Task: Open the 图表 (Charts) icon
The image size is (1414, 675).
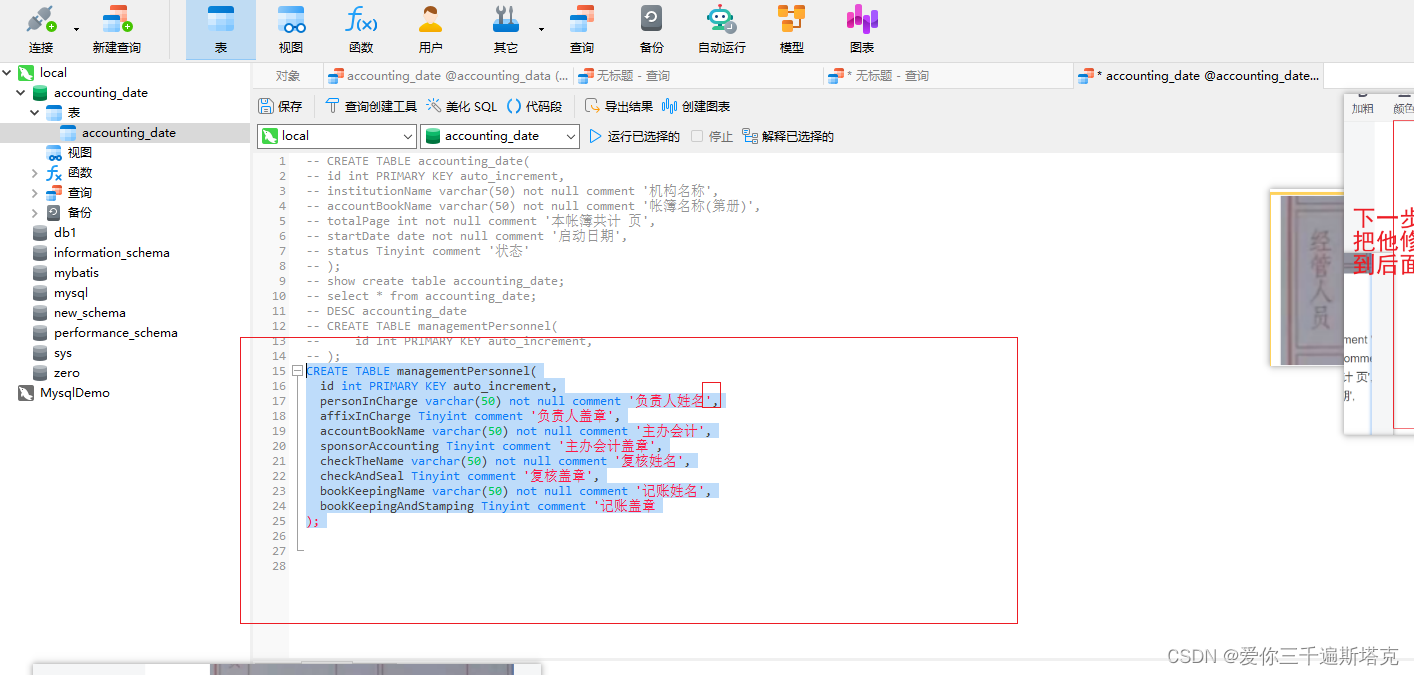Action: 861,29
